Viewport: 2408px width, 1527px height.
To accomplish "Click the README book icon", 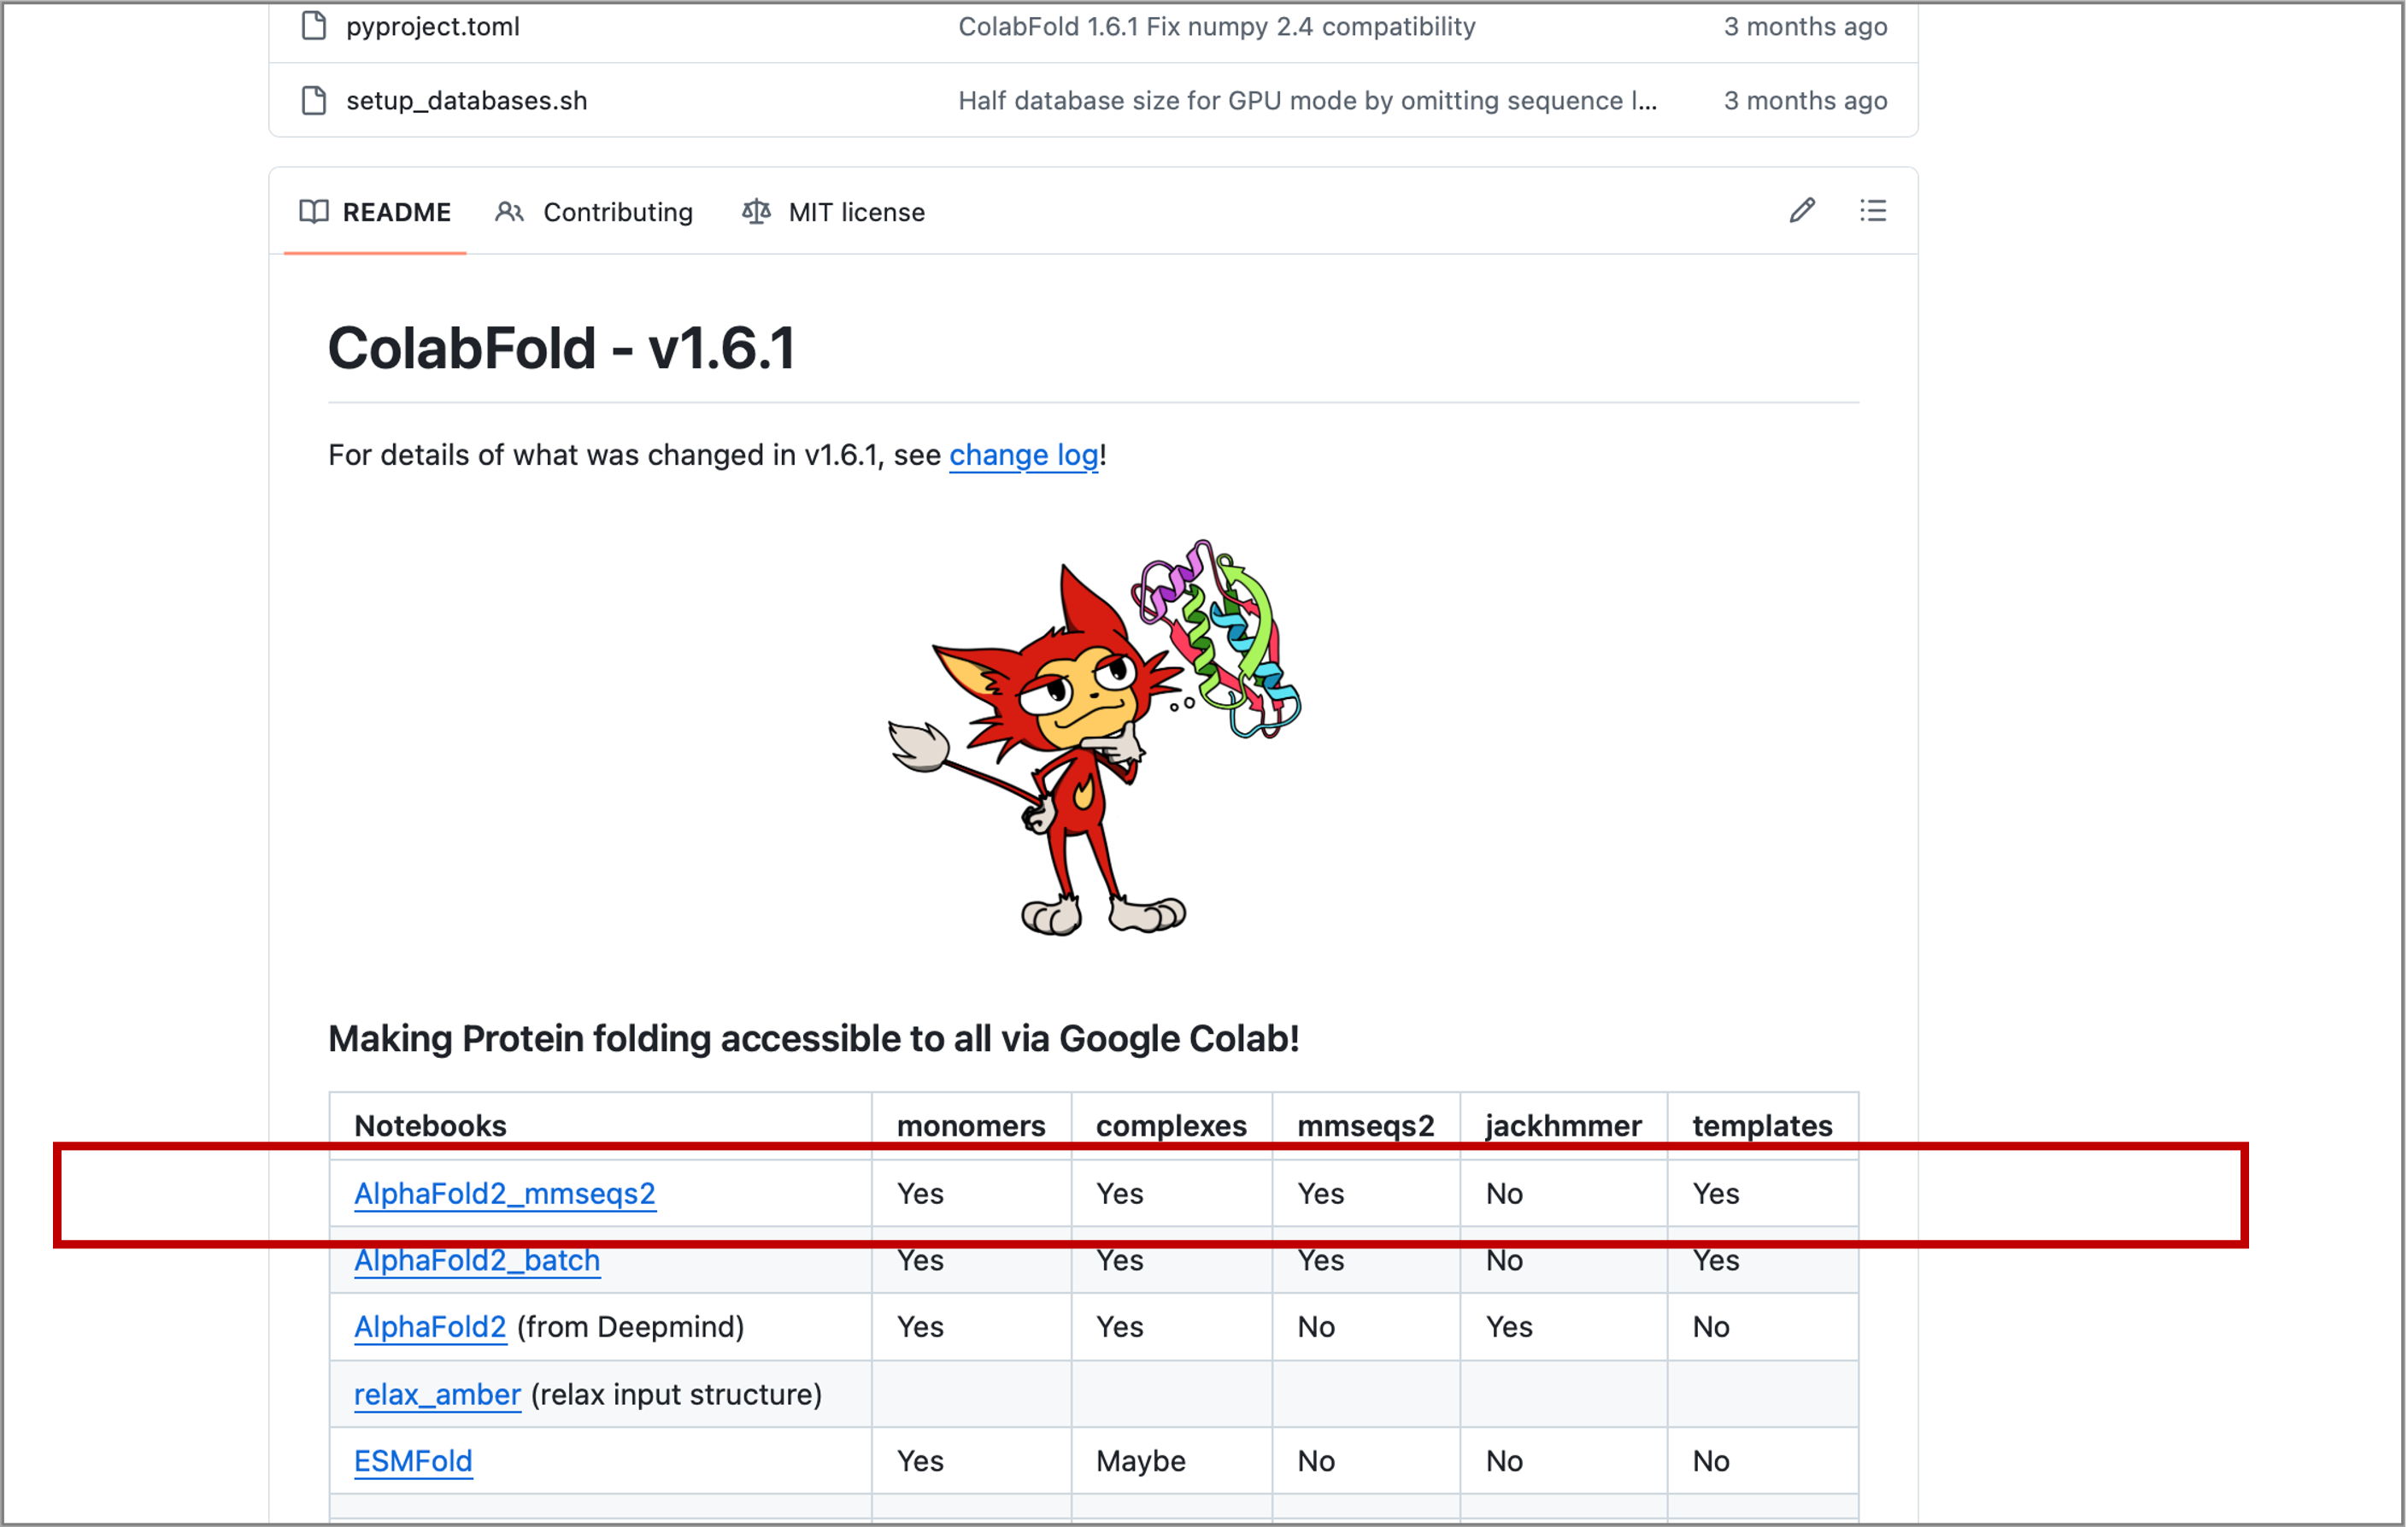I will 314,212.
